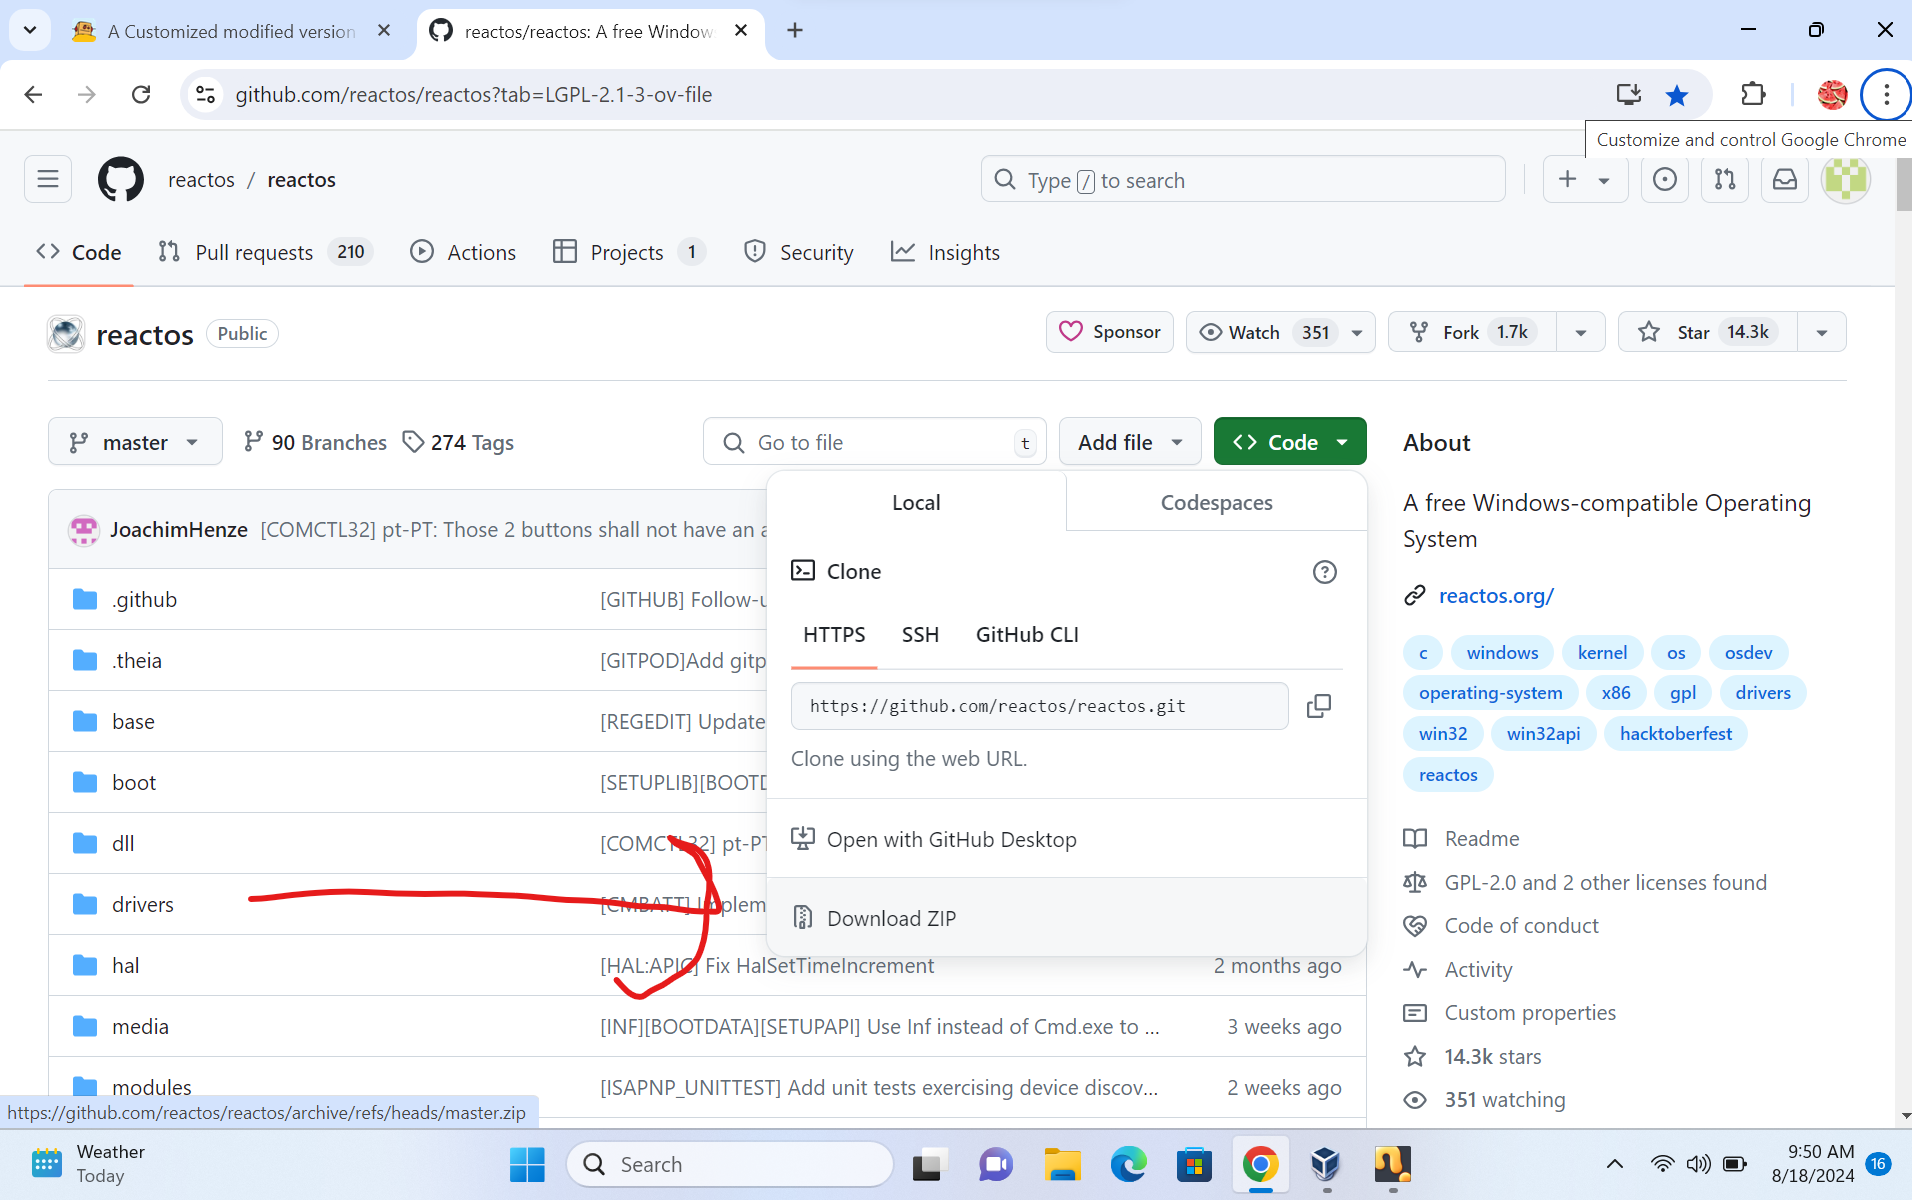This screenshot has width=1912, height=1200.
Task: Open the reactos.org website link
Action: click(1496, 596)
